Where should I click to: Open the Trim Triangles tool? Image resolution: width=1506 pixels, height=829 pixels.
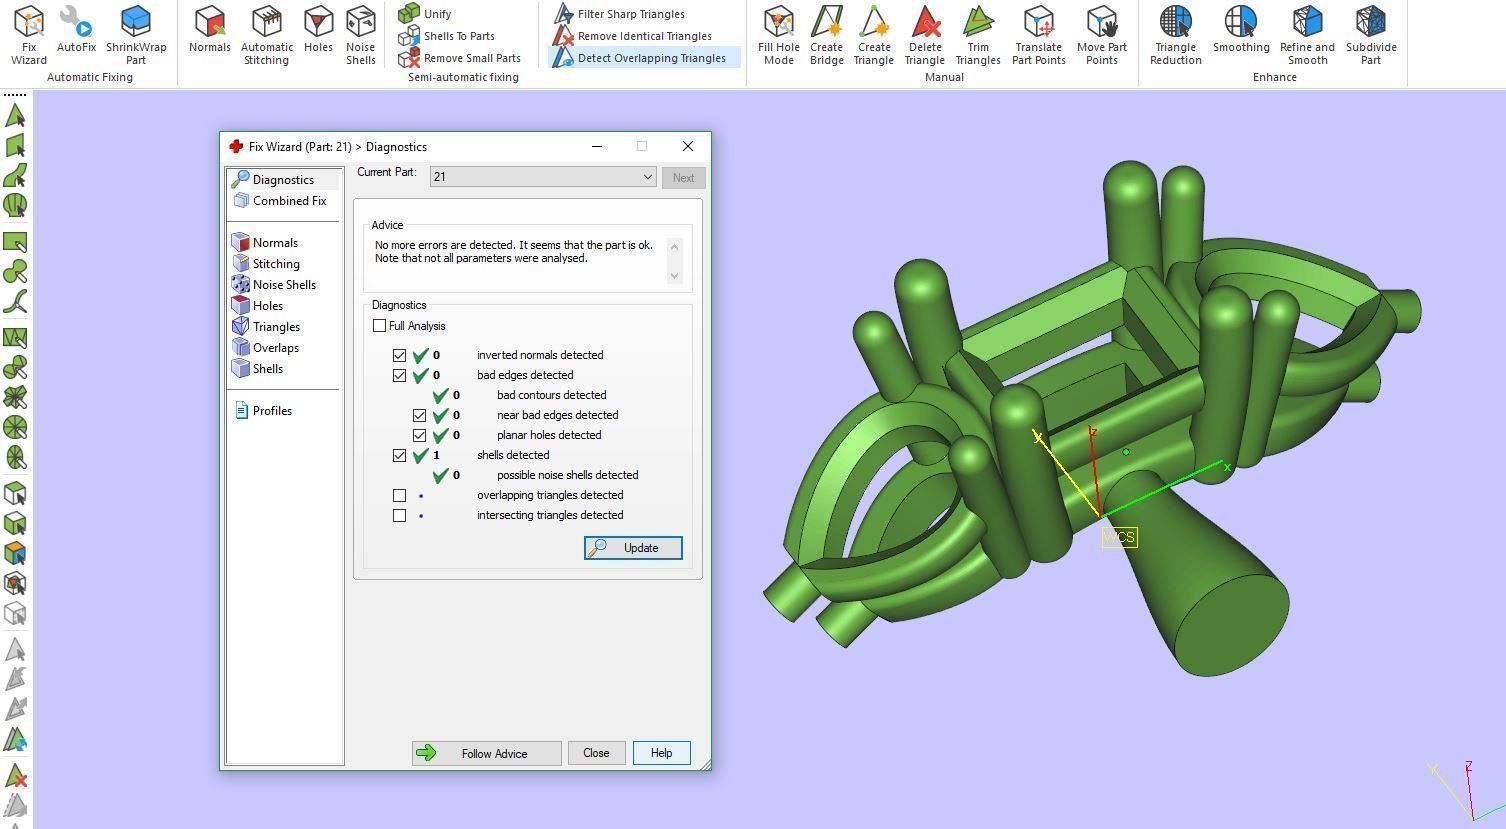click(x=978, y=35)
